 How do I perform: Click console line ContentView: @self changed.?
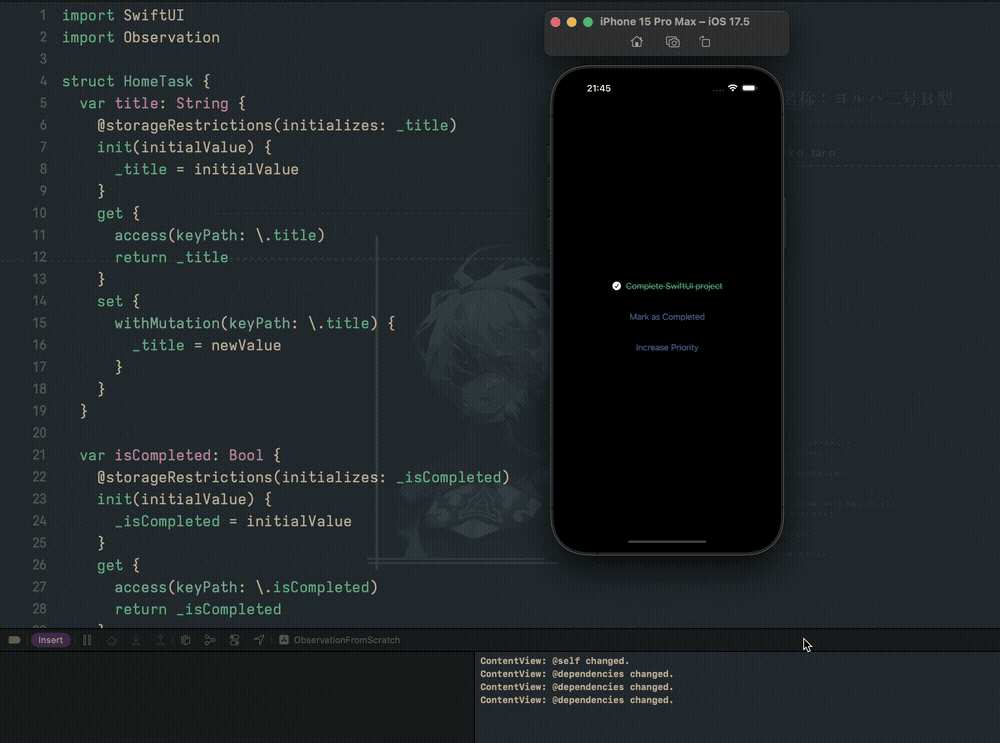554,661
